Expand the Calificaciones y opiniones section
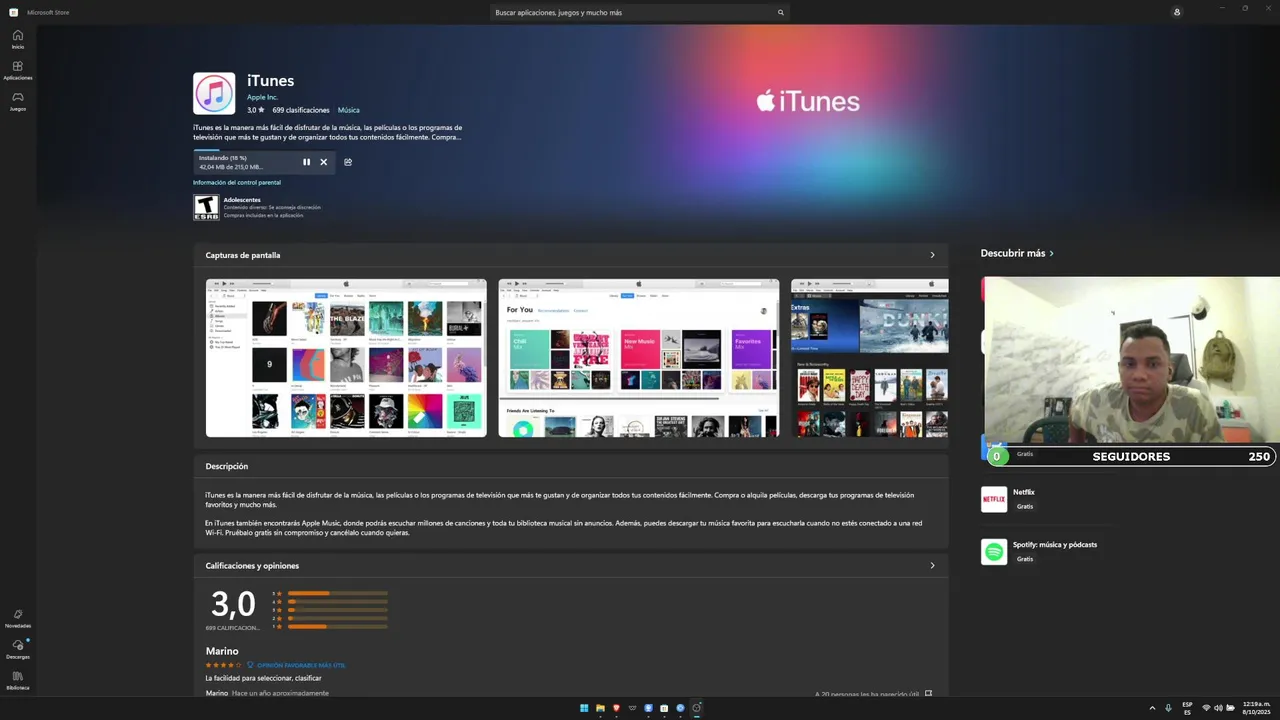 click(932, 566)
